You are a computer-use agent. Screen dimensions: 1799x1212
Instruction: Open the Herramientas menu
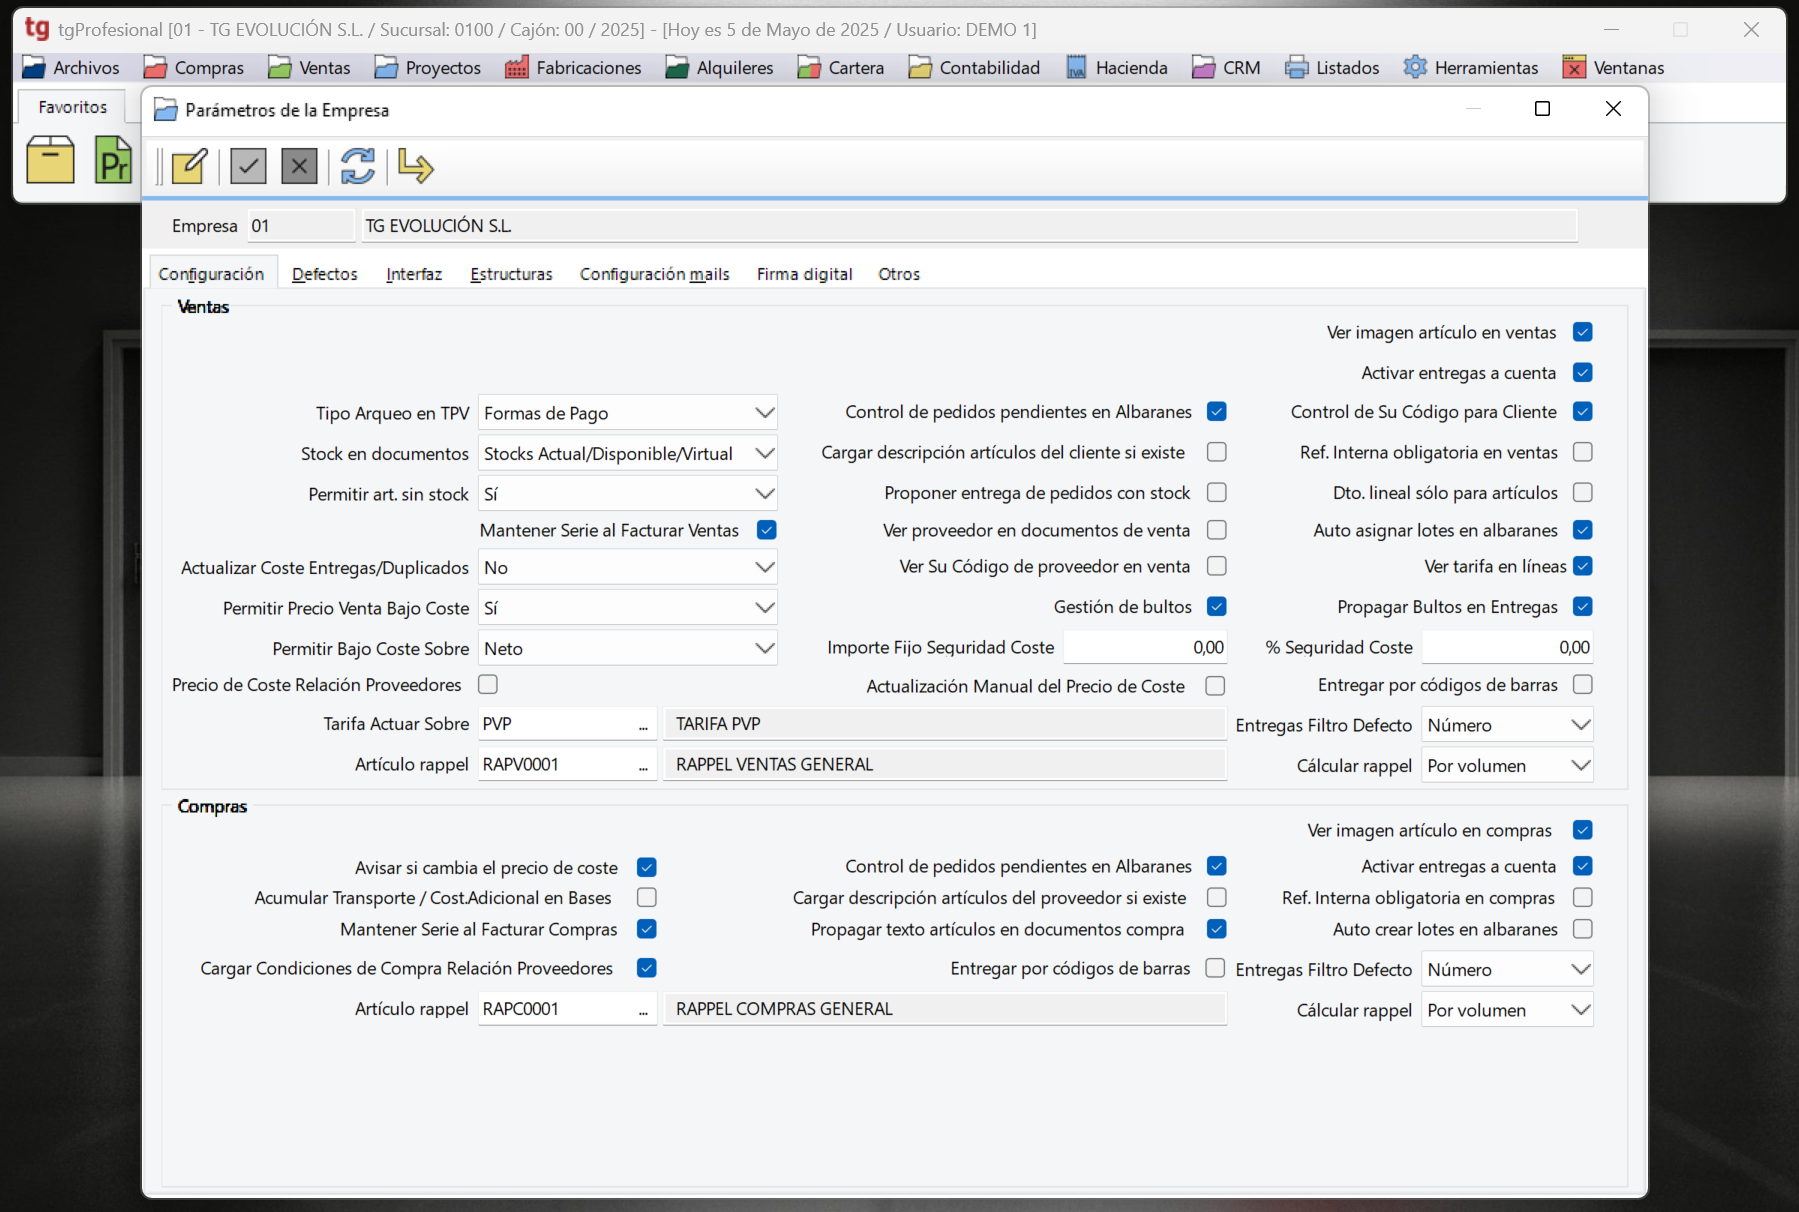pyautogui.click(x=1471, y=67)
